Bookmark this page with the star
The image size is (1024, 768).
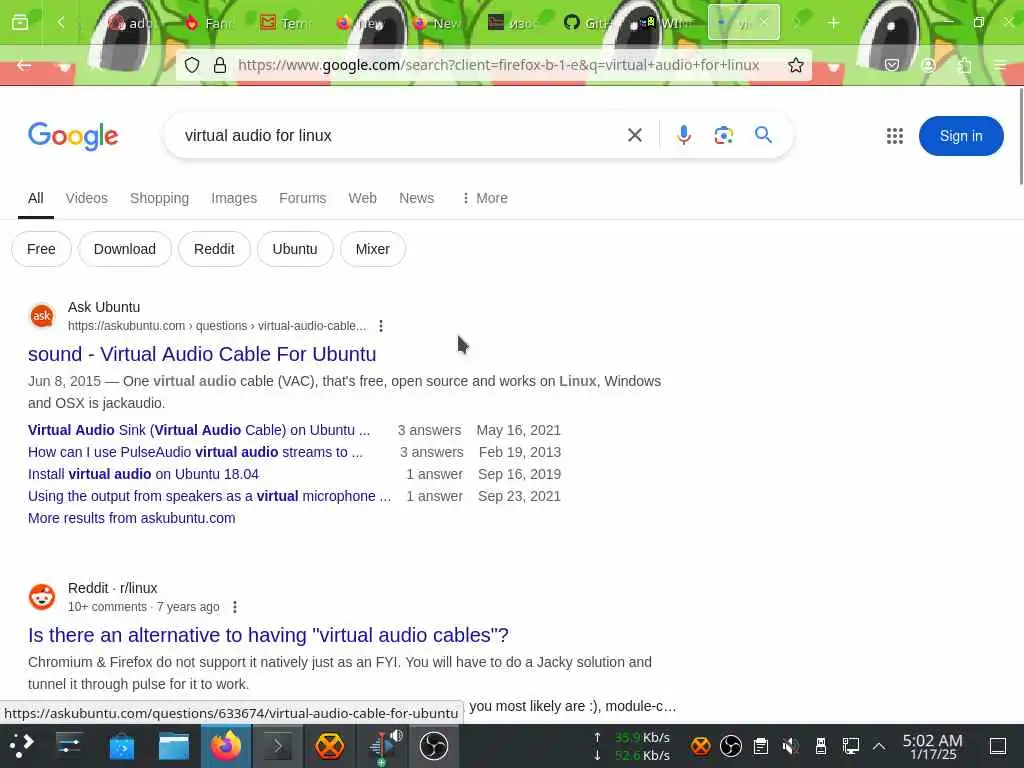(x=795, y=65)
